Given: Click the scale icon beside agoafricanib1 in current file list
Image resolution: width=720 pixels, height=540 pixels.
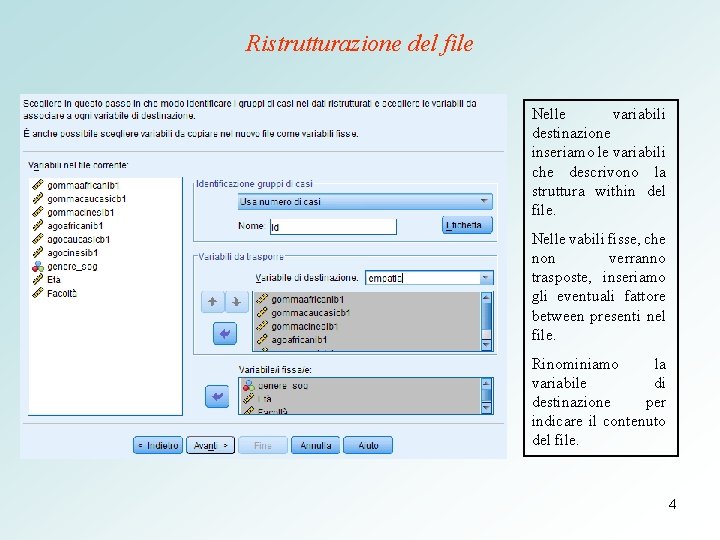Looking at the screenshot, I should click(x=38, y=225).
